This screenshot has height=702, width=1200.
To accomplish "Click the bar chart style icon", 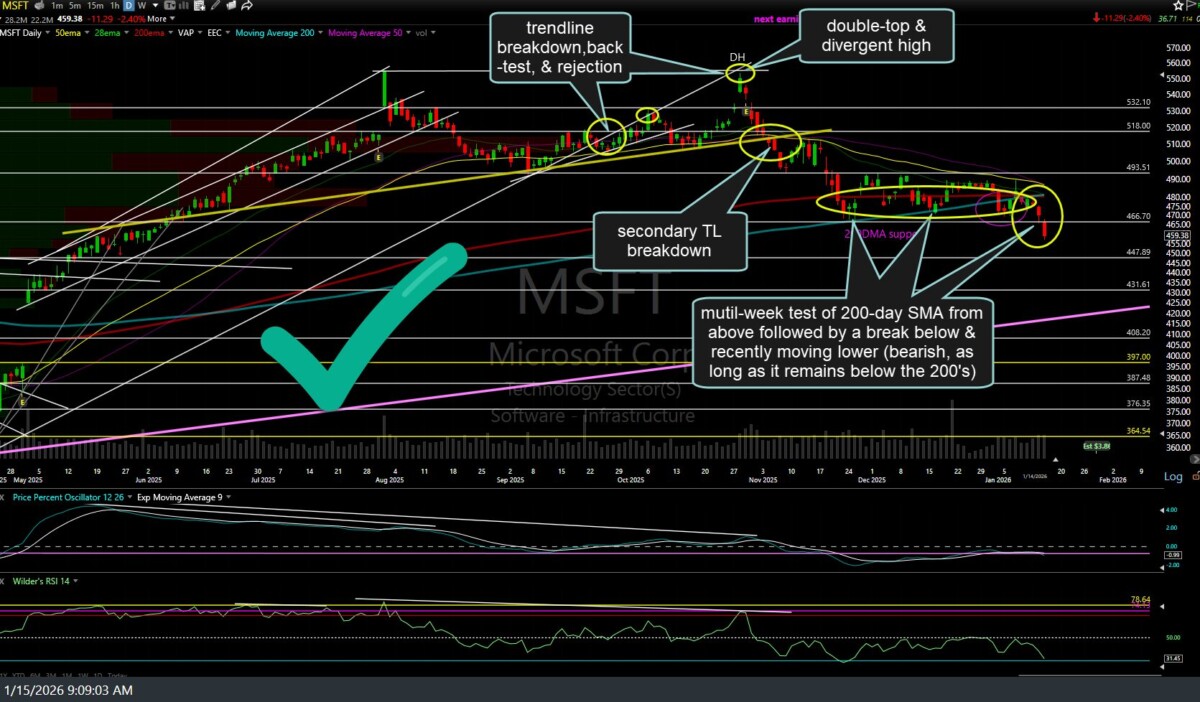I will 183,5.
